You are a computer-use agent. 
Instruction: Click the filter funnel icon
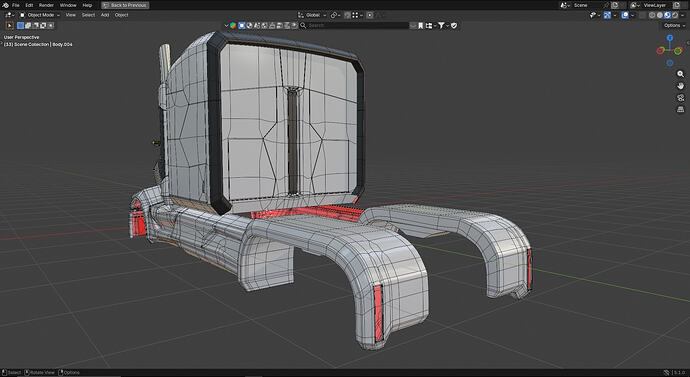(x=441, y=26)
